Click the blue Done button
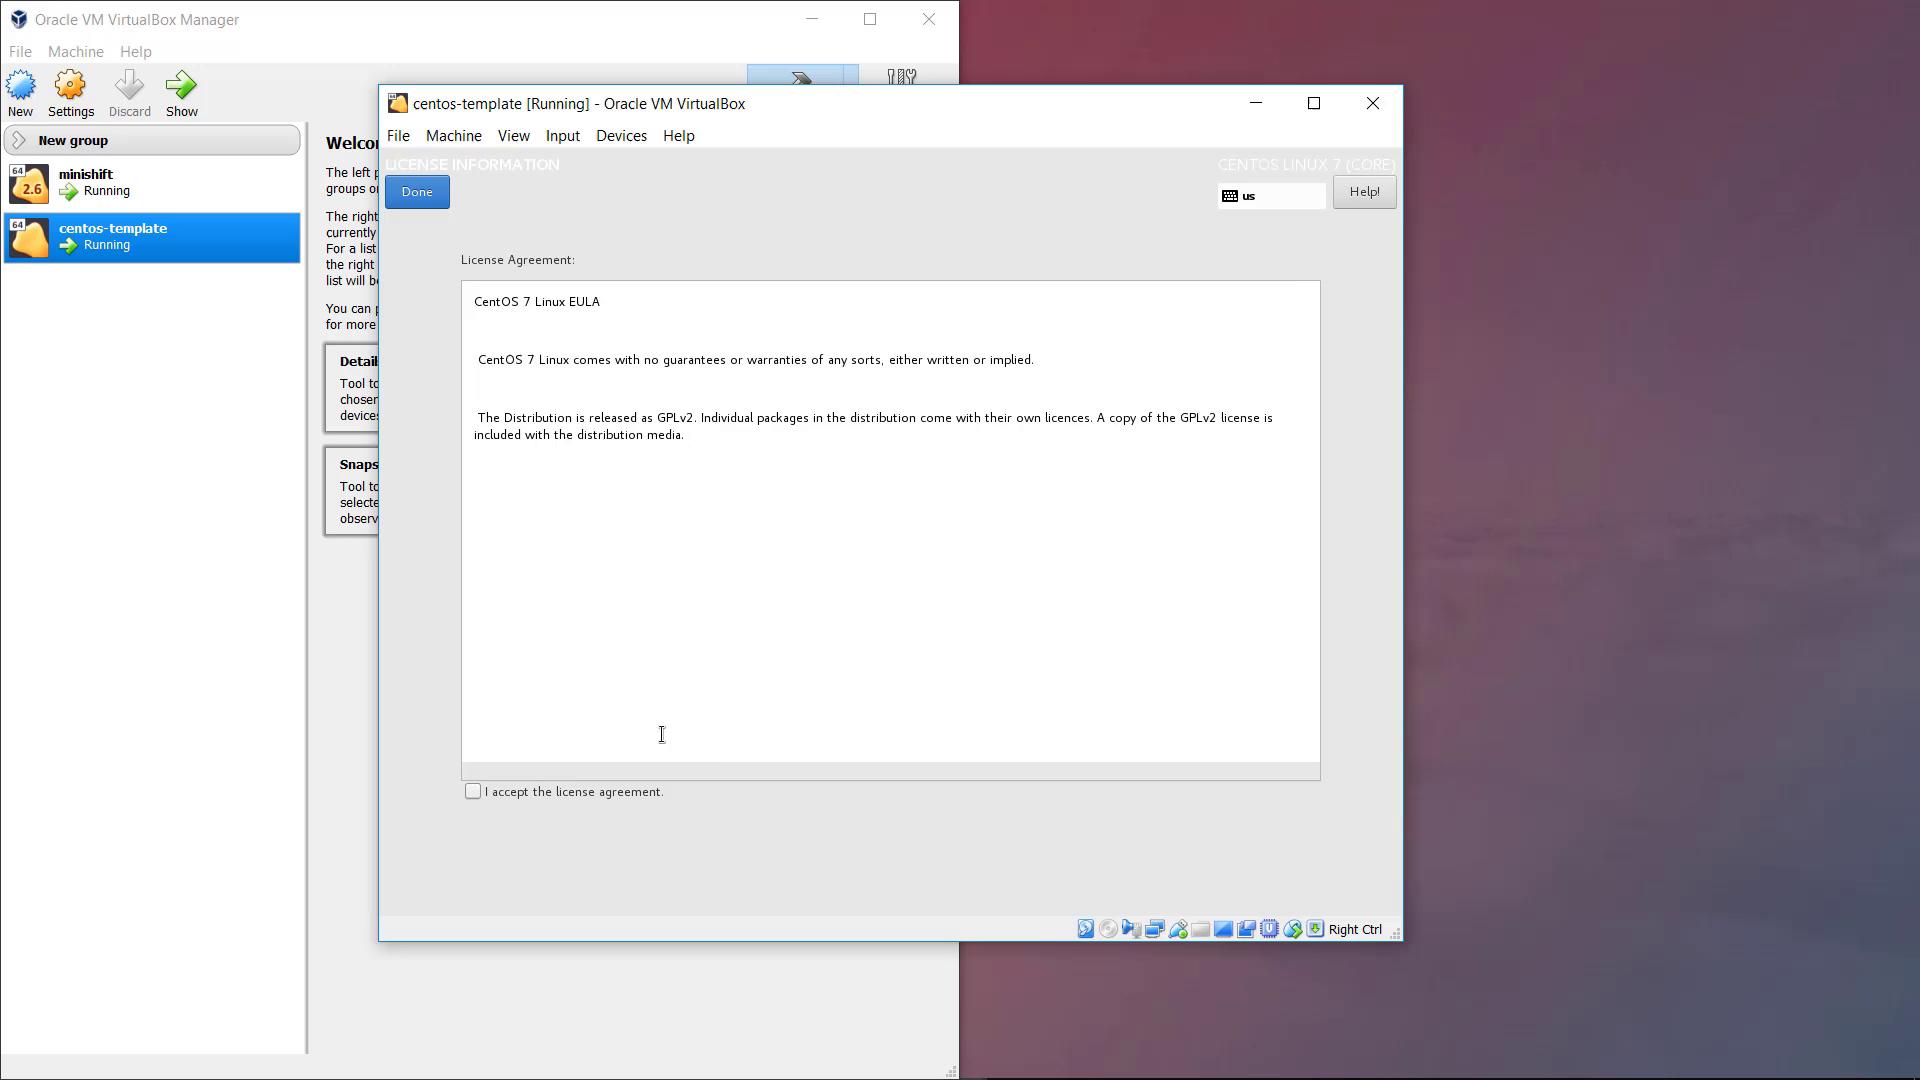This screenshot has height=1080, width=1920. (x=417, y=192)
